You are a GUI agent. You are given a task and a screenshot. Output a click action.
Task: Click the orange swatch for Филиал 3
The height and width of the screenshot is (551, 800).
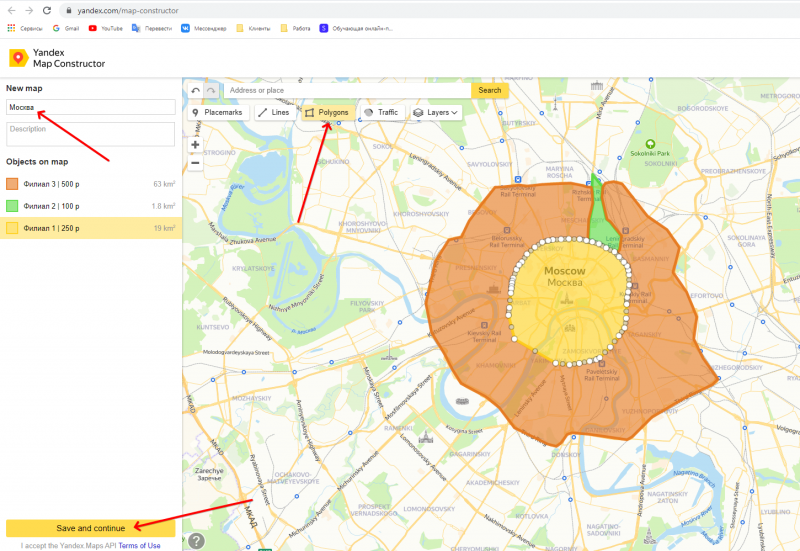(x=12, y=184)
